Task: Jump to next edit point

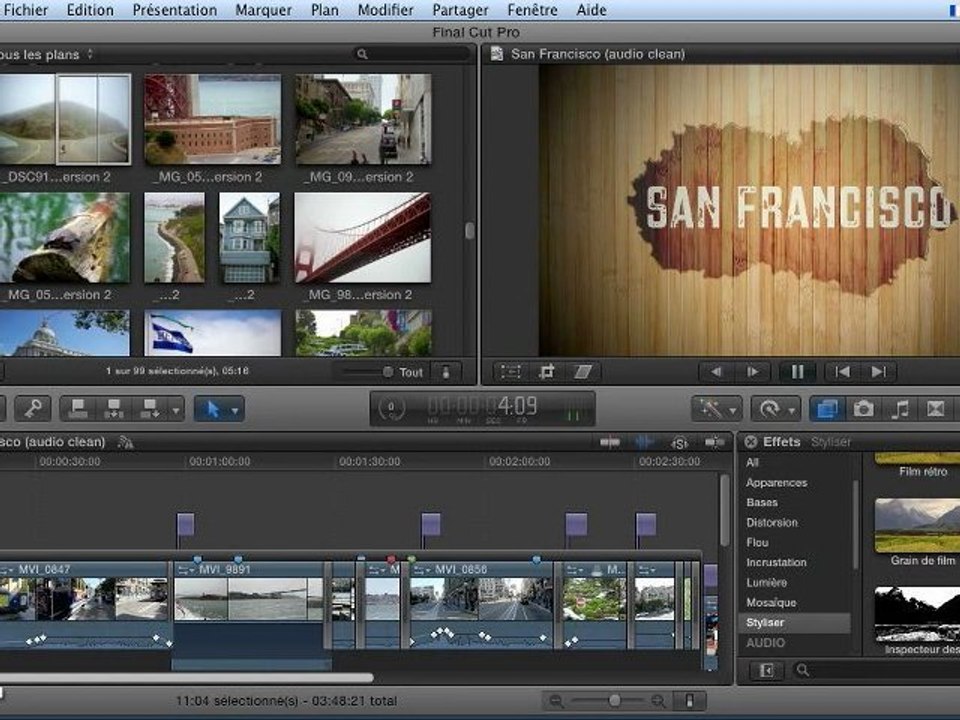Action: (x=879, y=372)
